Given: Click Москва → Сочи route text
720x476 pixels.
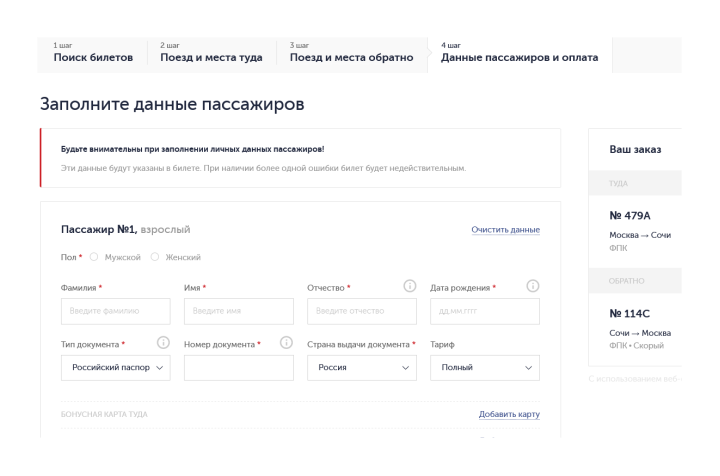Looking at the screenshot, I should [x=640, y=235].
